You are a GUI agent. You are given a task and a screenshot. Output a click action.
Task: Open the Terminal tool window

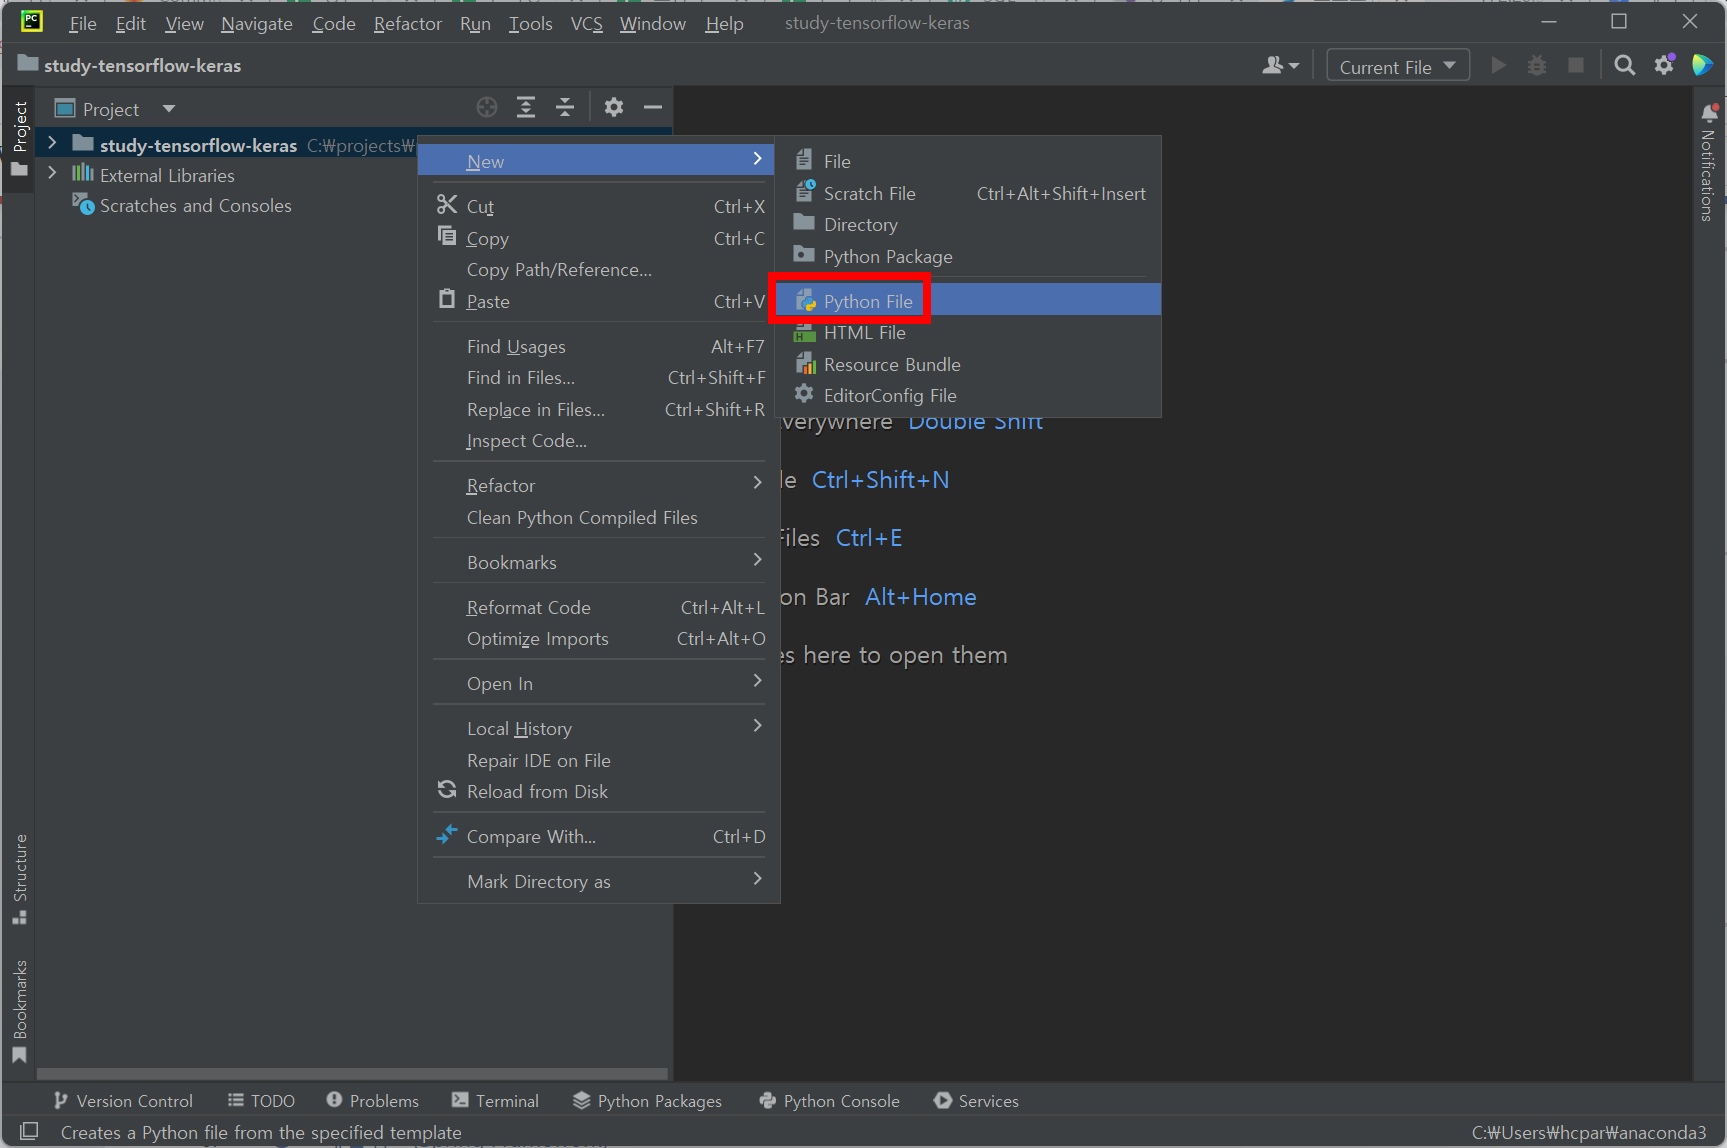[x=496, y=1100]
